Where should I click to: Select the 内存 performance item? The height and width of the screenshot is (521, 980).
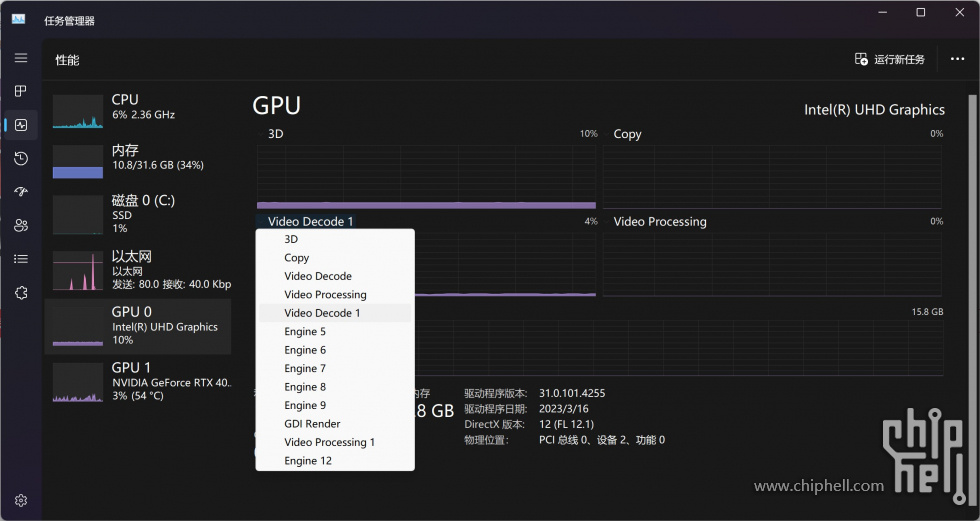point(138,161)
